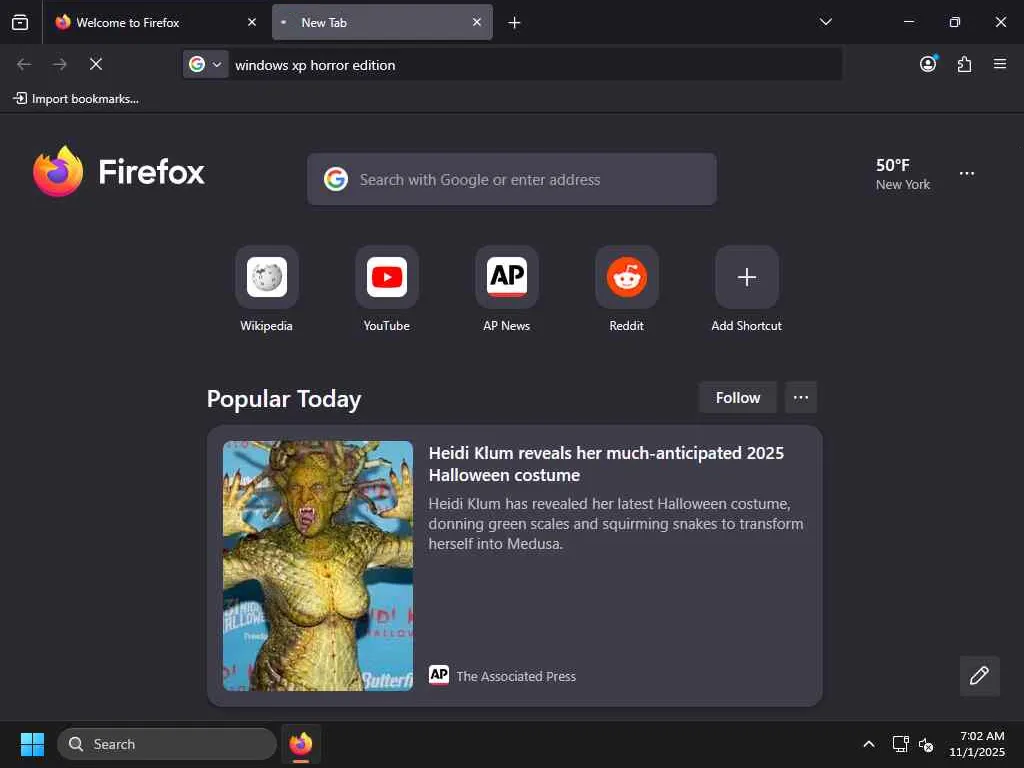The height and width of the screenshot is (768, 1024).
Task: Open the hamburger application menu
Action: (x=1000, y=63)
